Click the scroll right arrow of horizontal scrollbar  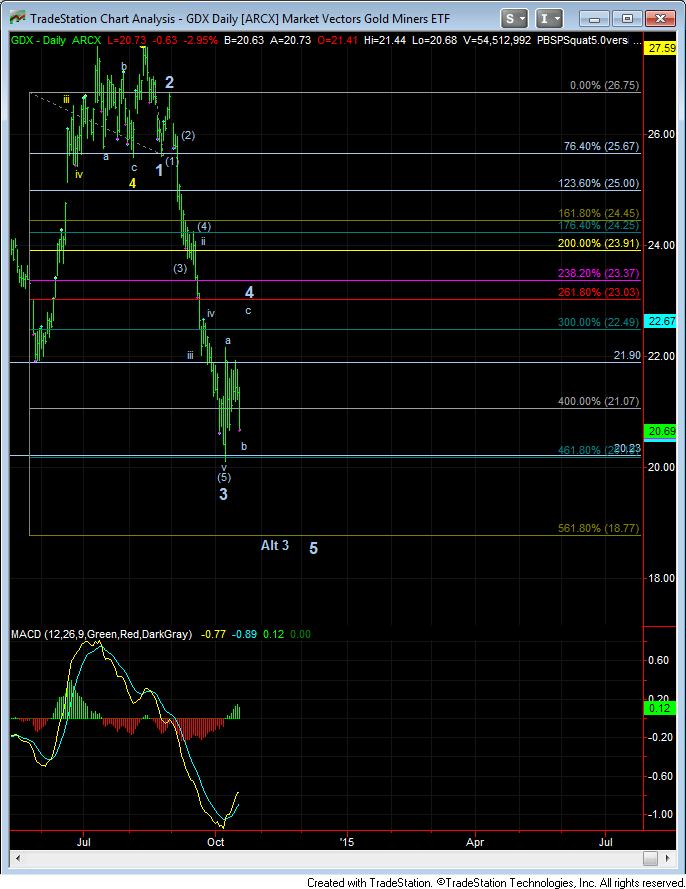668,858
